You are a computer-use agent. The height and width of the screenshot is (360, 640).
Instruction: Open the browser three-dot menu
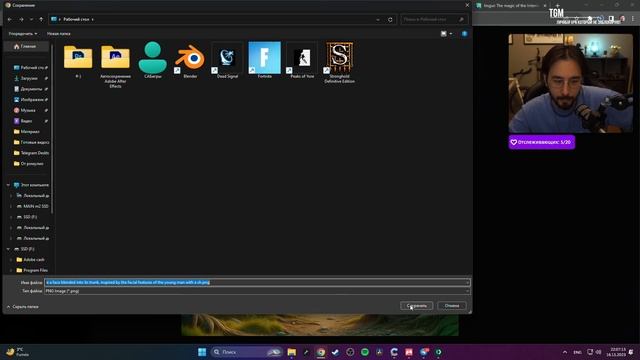(x=633, y=19)
